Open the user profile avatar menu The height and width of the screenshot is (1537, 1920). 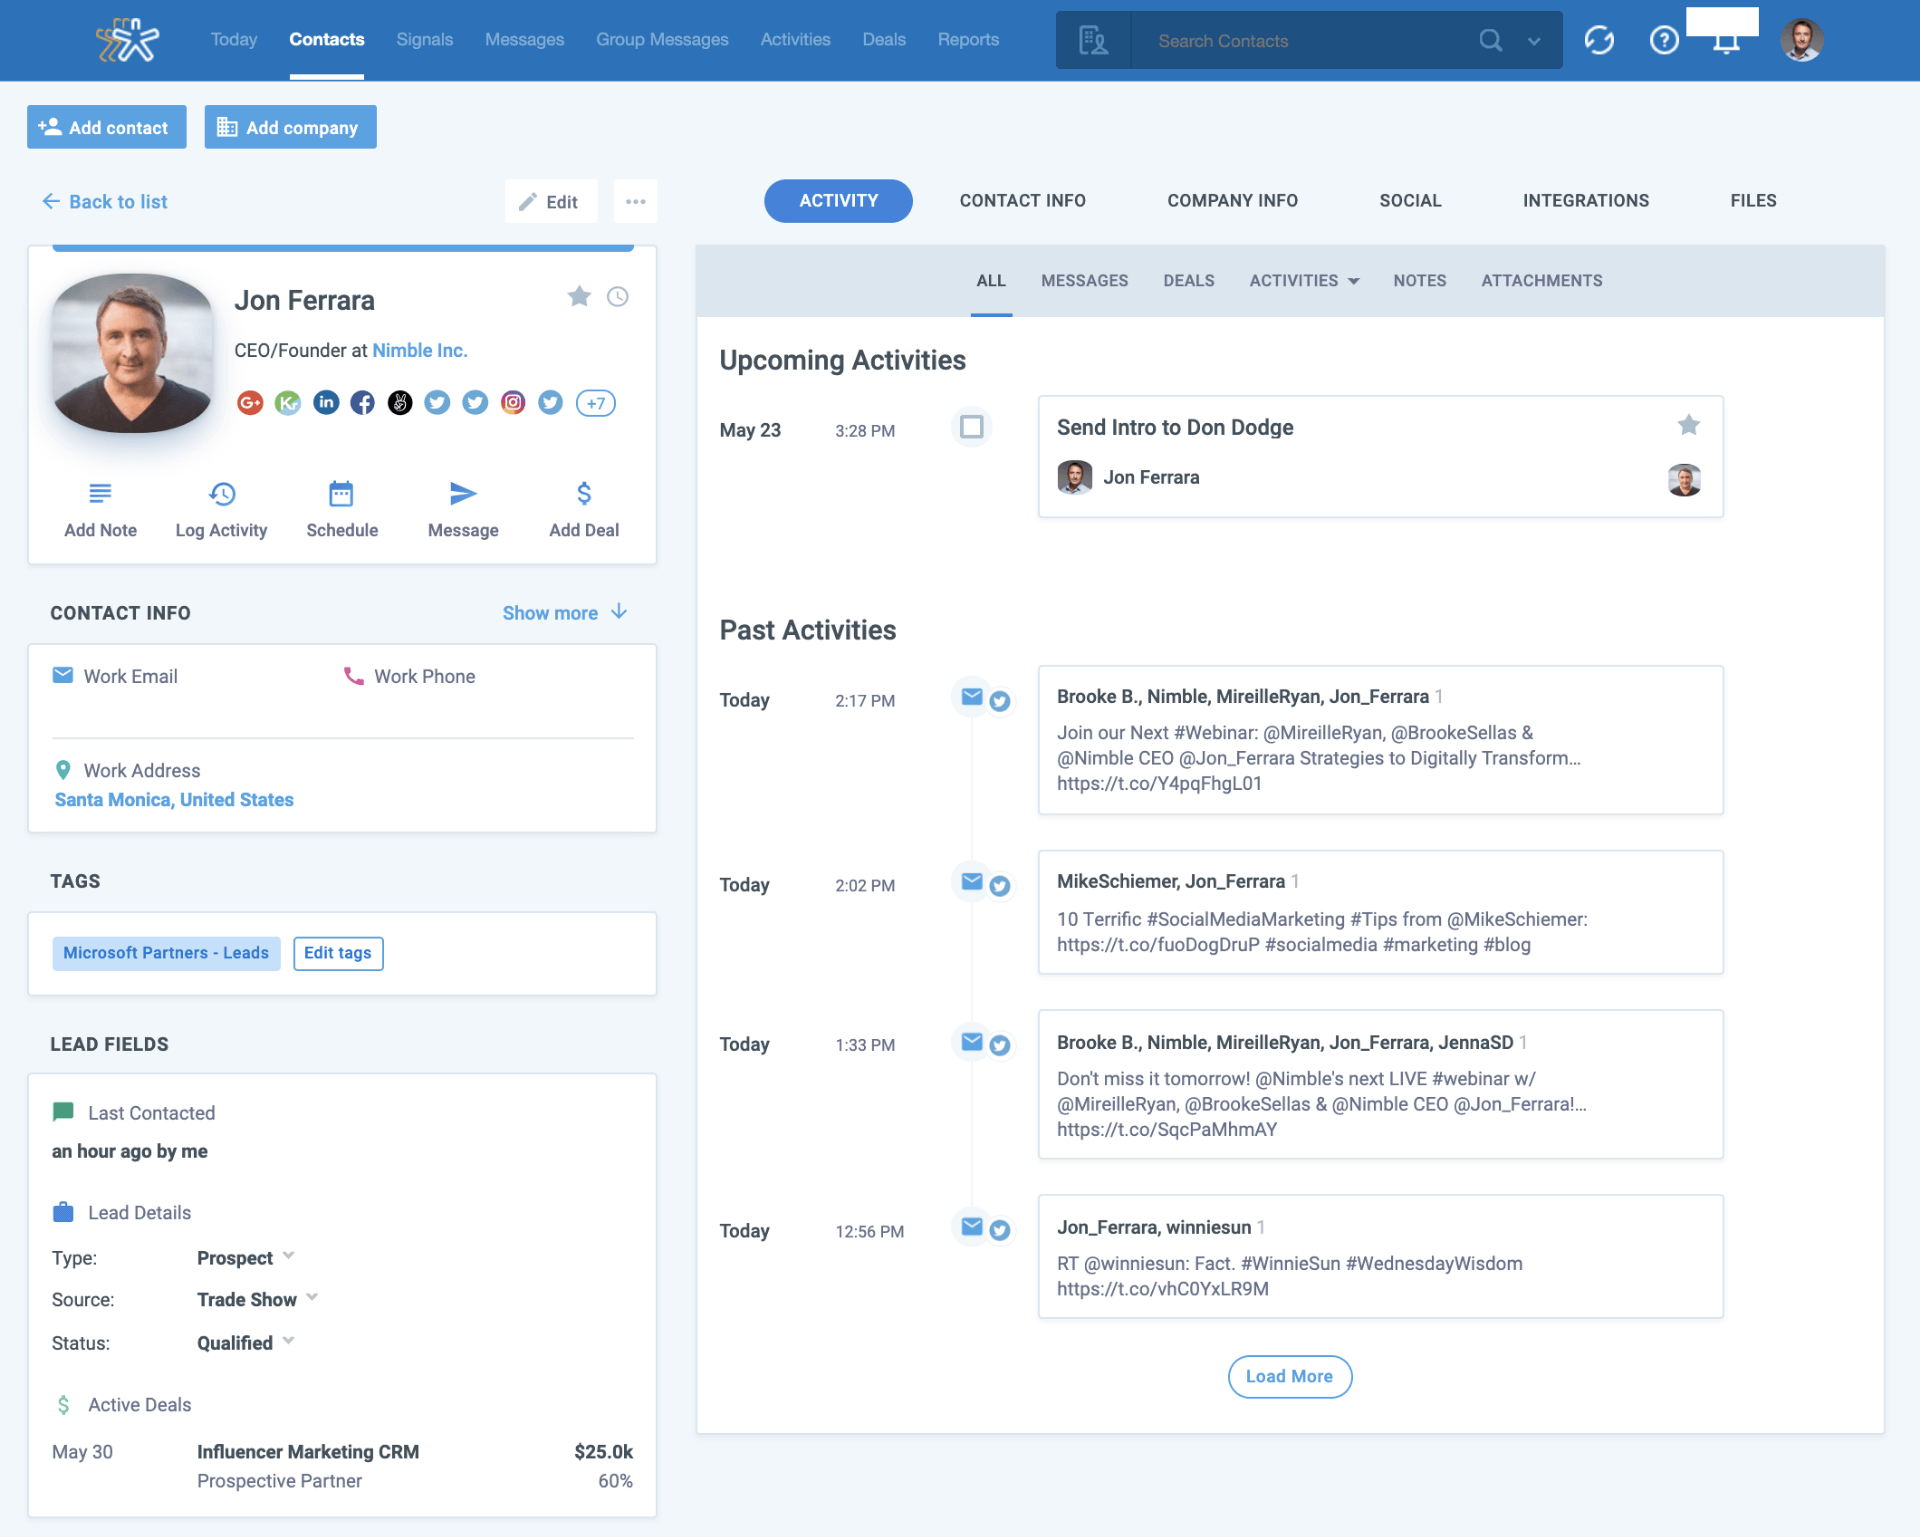(x=1802, y=40)
